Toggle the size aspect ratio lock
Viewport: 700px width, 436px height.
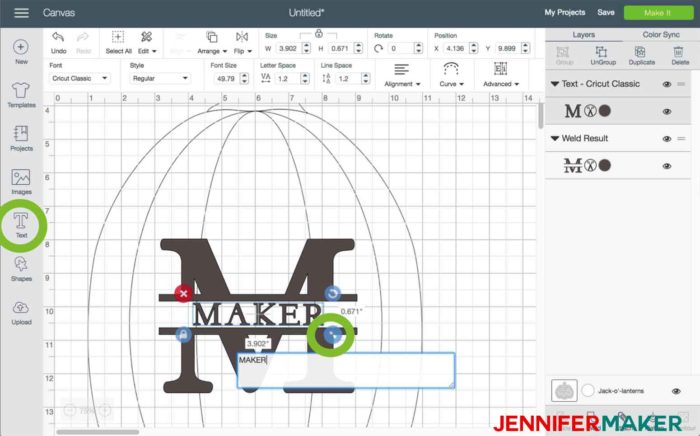pyautogui.click(x=318, y=34)
